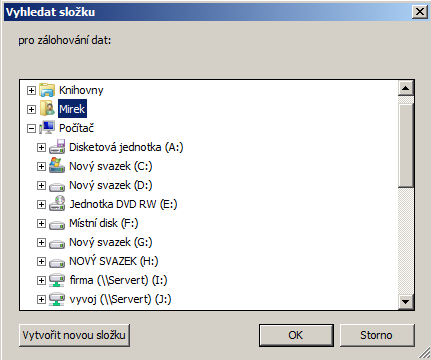Image resolution: width=431 pixels, height=360 pixels.
Task: Expand the Knihovny node
Action: tap(31, 90)
